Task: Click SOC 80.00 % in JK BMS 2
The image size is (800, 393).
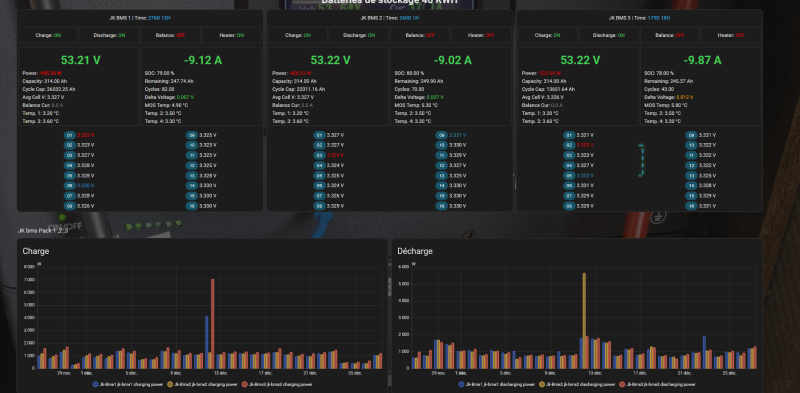Action: click(409, 73)
